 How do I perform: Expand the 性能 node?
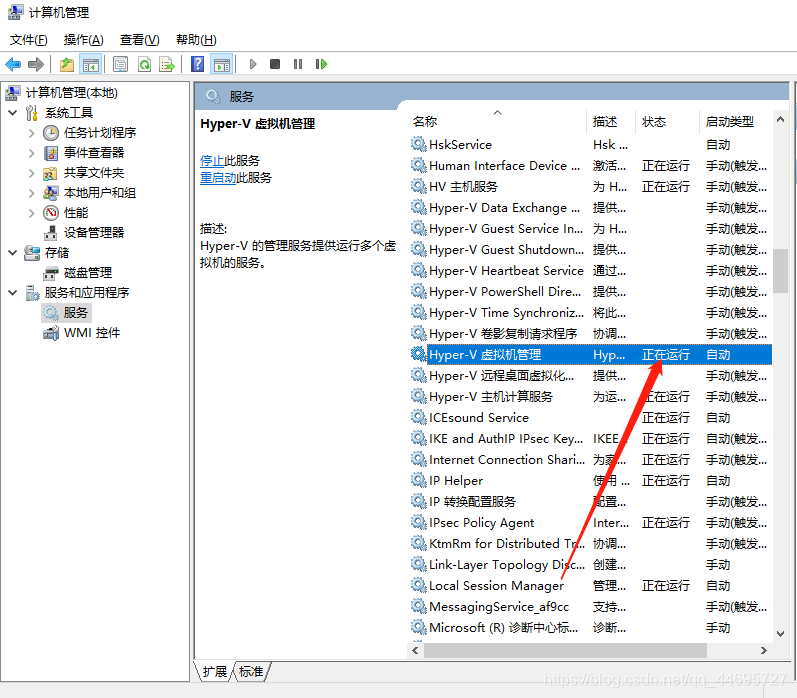tap(32, 213)
